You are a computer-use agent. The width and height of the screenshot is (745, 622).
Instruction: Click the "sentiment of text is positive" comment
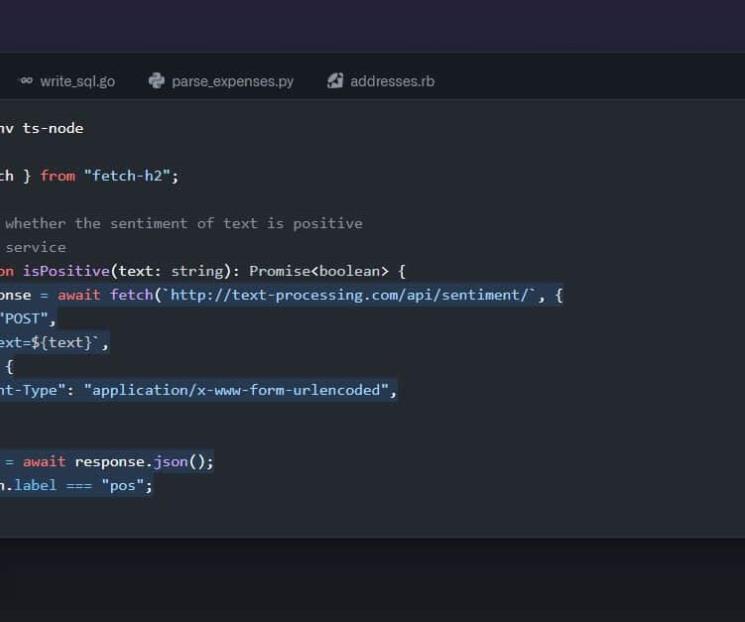(x=236, y=223)
